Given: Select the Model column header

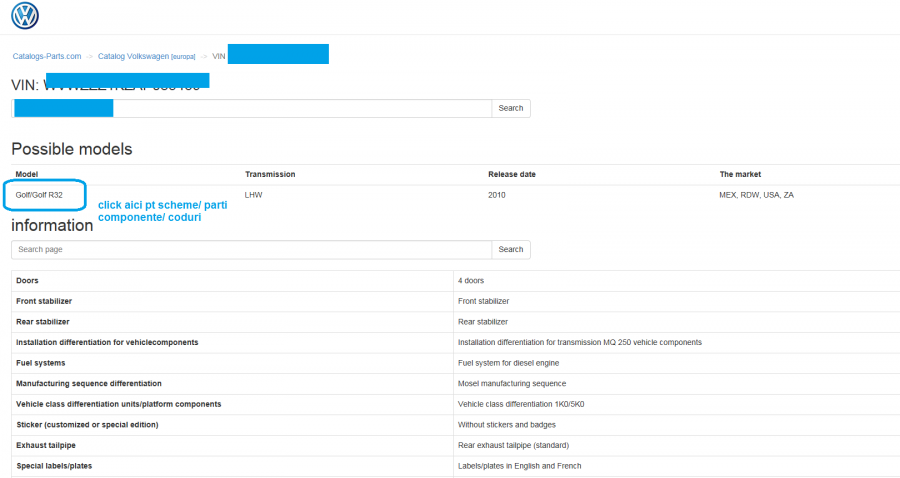Looking at the screenshot, I should tap(27, 174).
